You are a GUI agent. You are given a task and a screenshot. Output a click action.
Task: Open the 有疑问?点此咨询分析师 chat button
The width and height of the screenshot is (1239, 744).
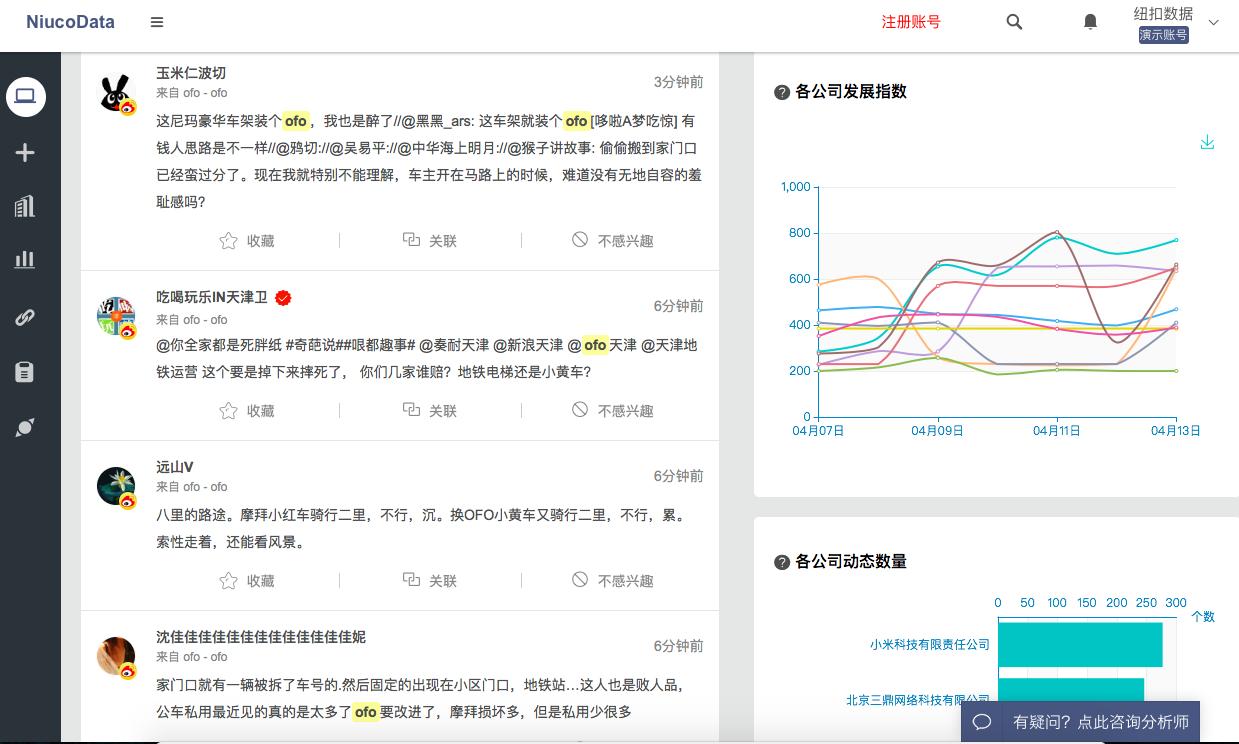(1080, 722)
